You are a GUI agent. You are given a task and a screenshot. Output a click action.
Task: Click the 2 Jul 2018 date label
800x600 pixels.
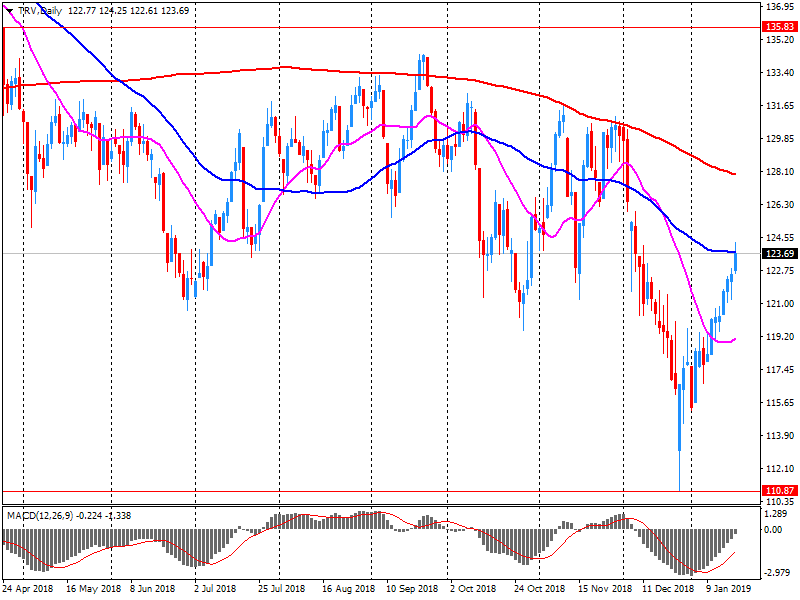215,589
